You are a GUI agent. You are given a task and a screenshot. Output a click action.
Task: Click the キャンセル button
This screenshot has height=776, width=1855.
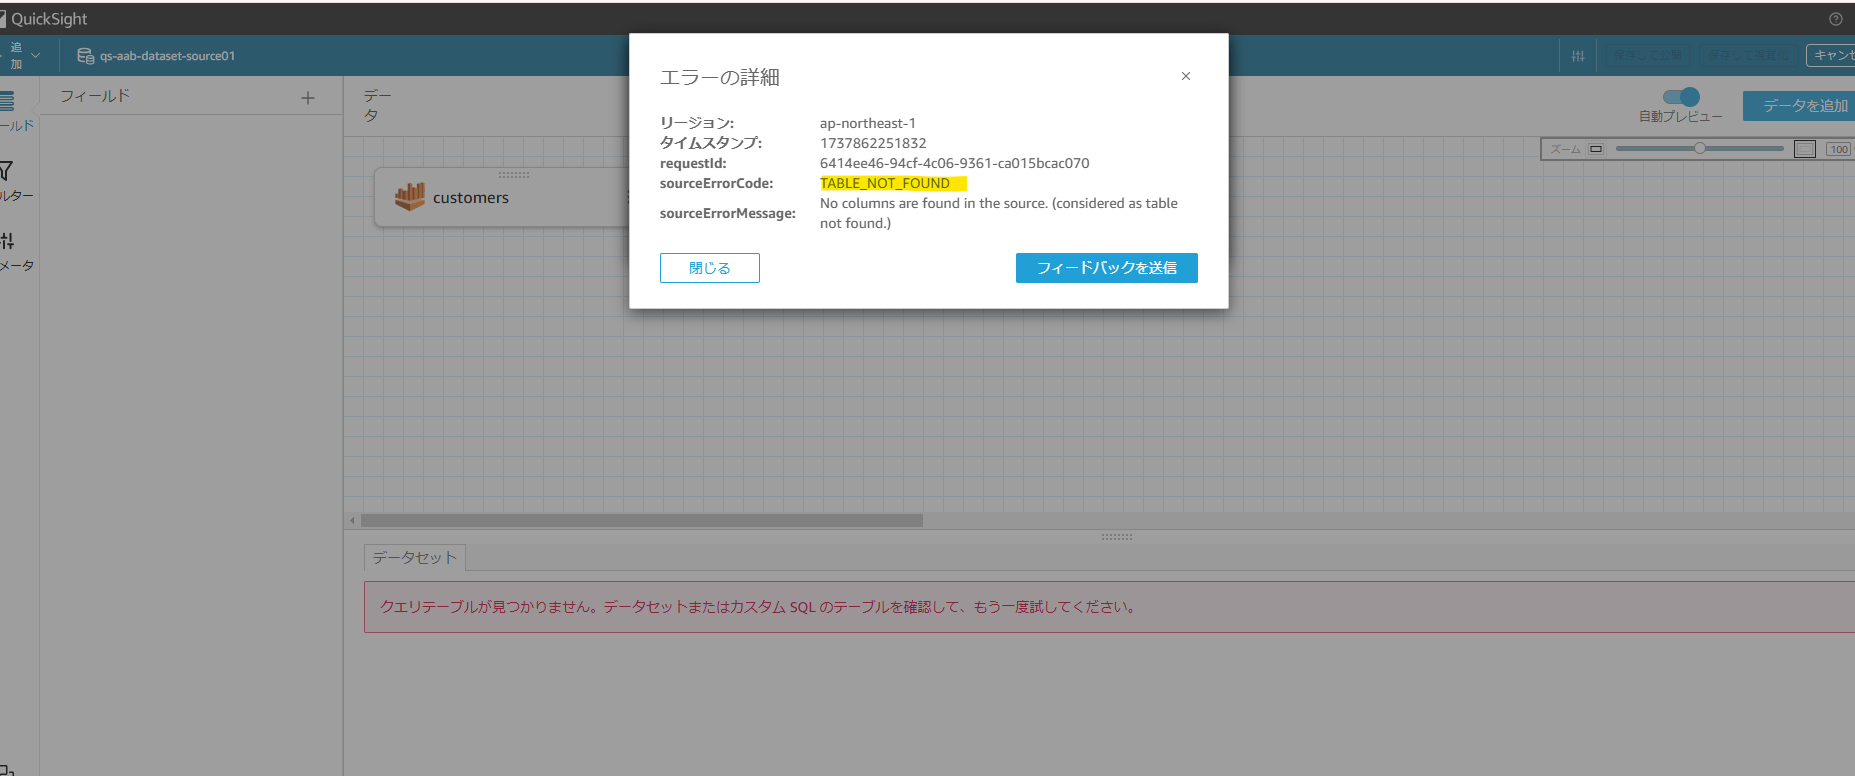click(x=1831, y=56)
